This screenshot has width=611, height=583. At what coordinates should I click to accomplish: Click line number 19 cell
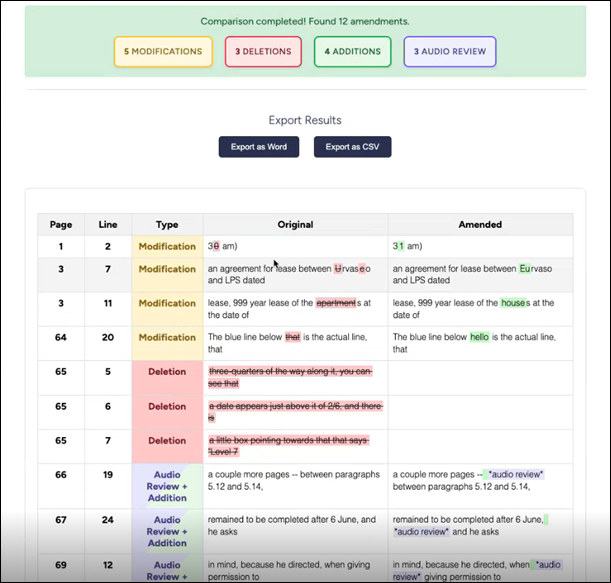coord(108,486)
